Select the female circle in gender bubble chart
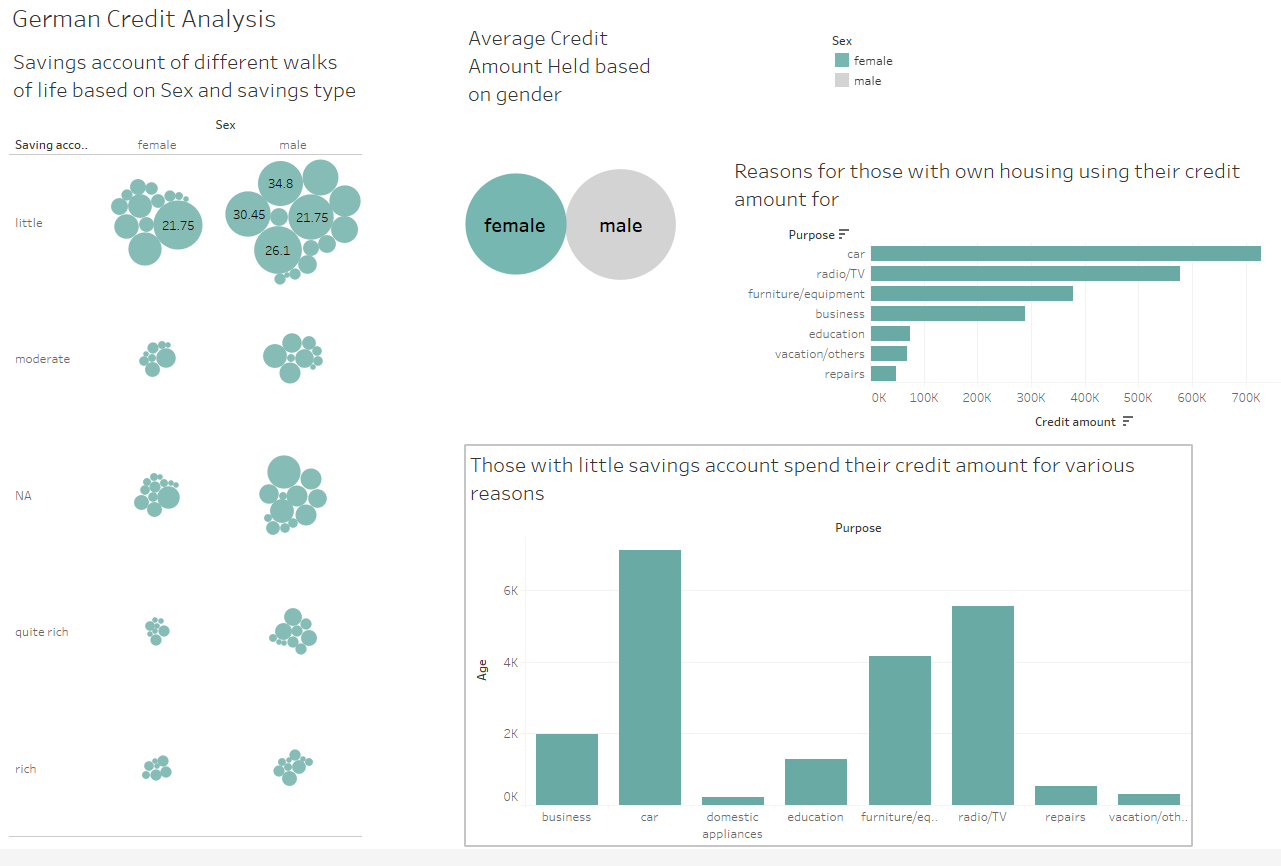 (x=516, y=224)
